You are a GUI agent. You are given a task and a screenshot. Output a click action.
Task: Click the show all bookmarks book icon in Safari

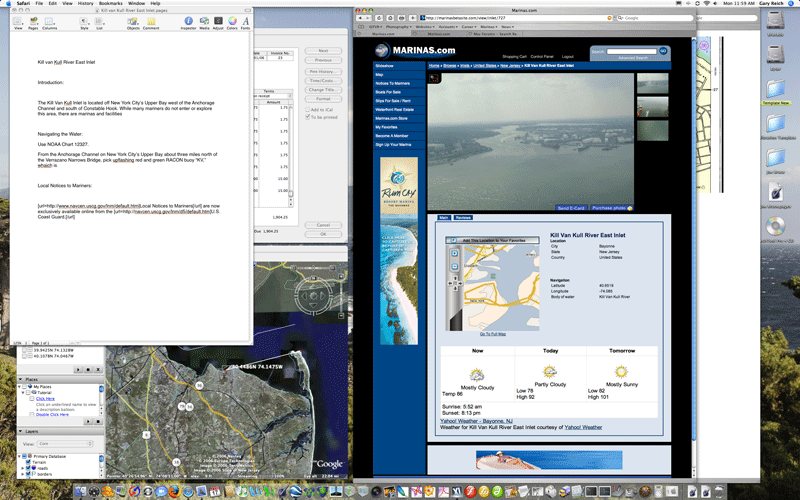click(x=361, y=27)
